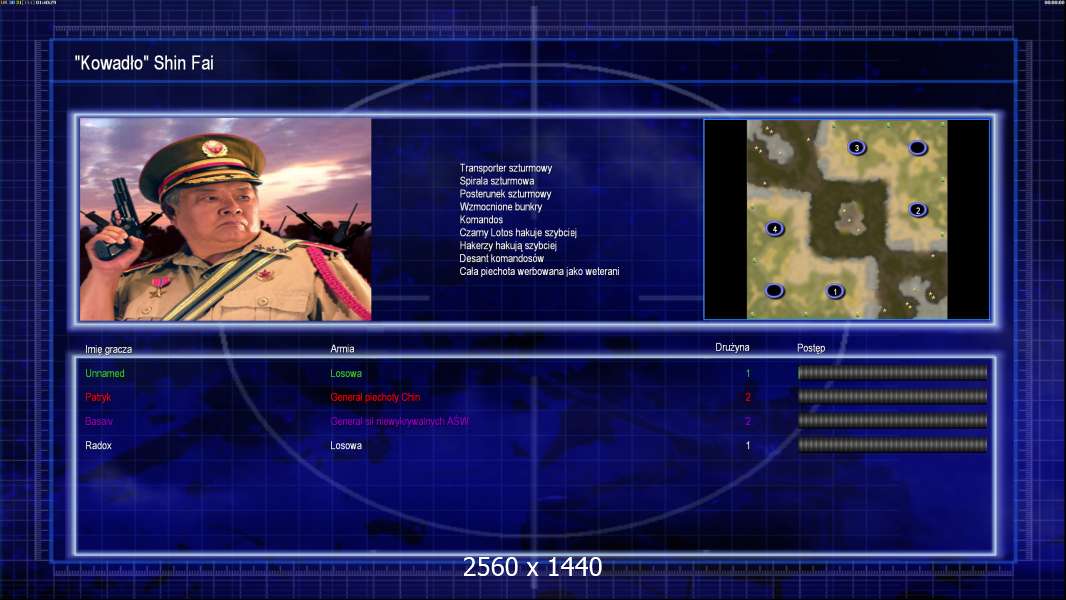Click the "Spirala szturmowa" list entry
1066x600 pixels.
point(497,181)
